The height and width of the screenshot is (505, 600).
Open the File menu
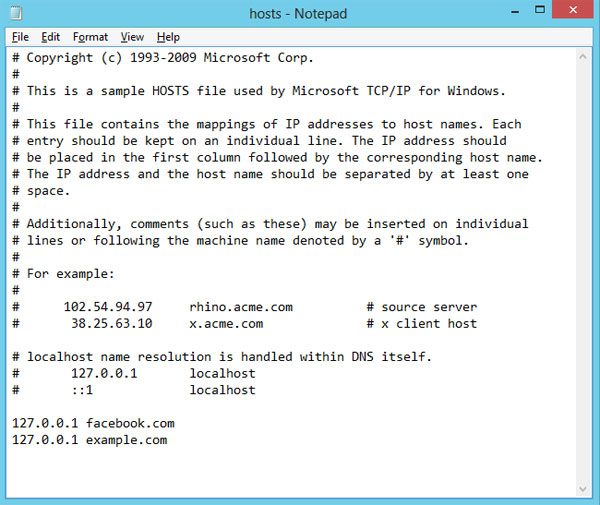21,37
